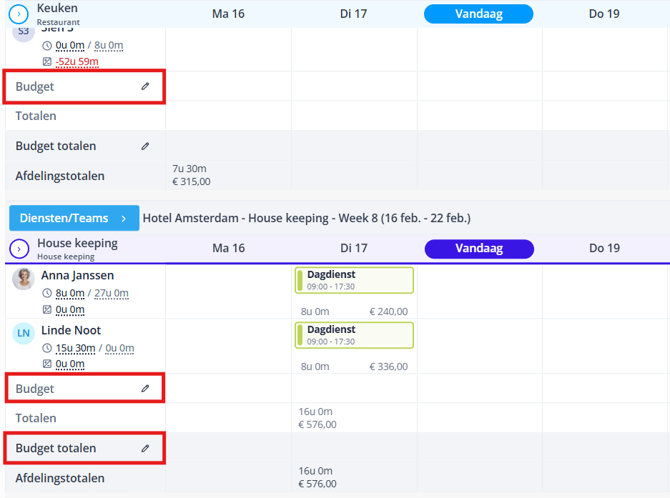Select Di 17 in the Keuken header
The width and height of the screenshot is (670, 498).
tap(353, 14)
